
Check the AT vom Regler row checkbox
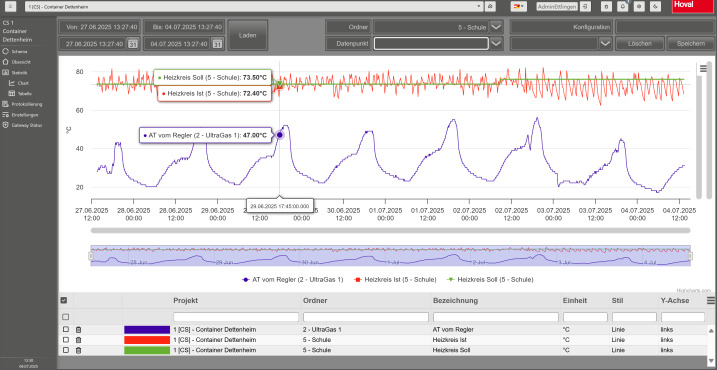click(x=66, y=329)
